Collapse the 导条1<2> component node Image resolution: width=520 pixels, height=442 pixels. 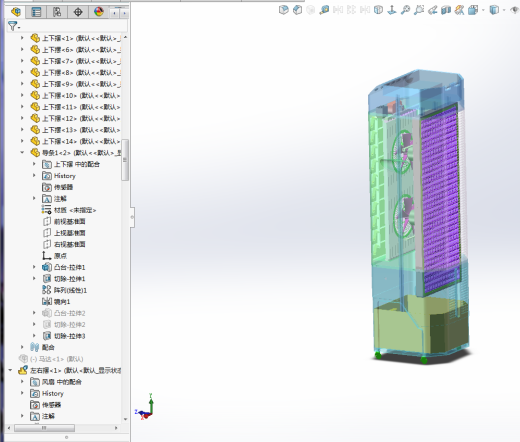22,153
